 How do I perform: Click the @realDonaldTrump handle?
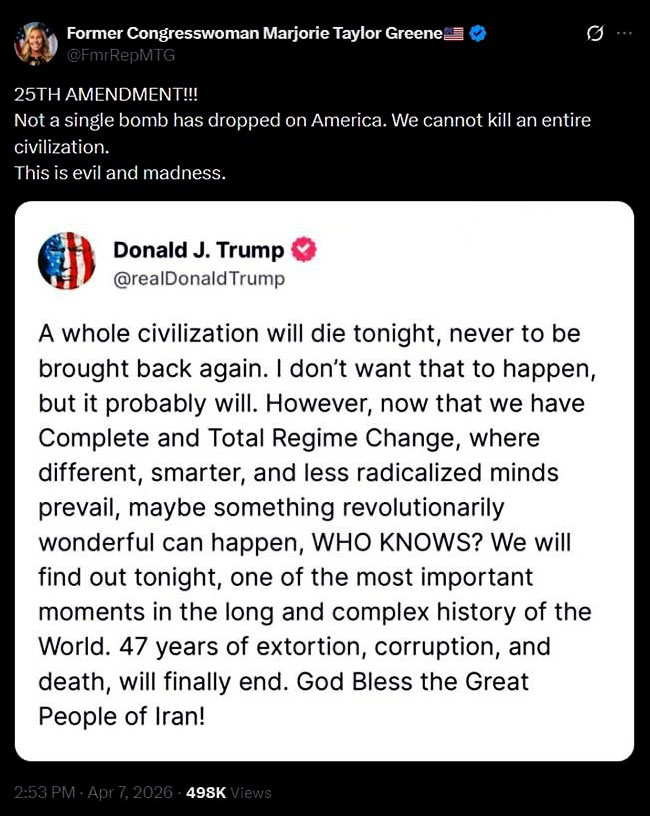point(198,279)
